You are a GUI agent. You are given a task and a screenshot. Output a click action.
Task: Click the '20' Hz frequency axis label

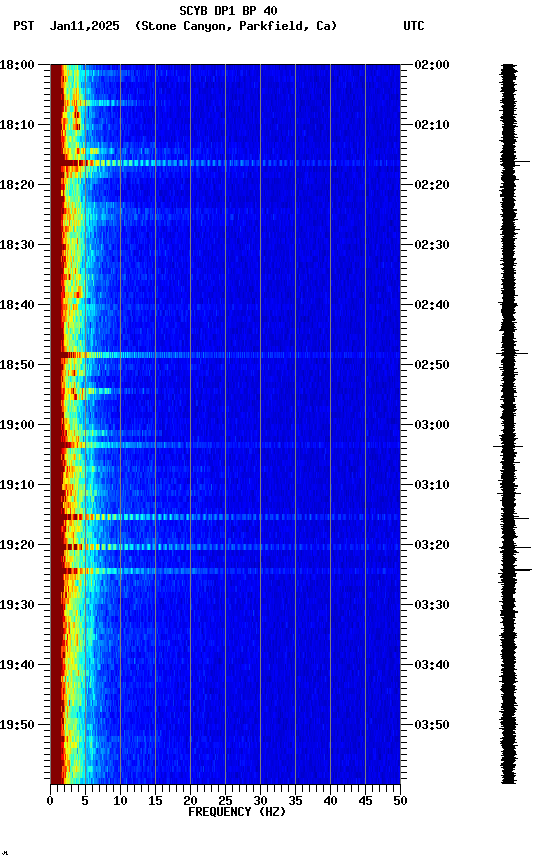tap(190, 801)
